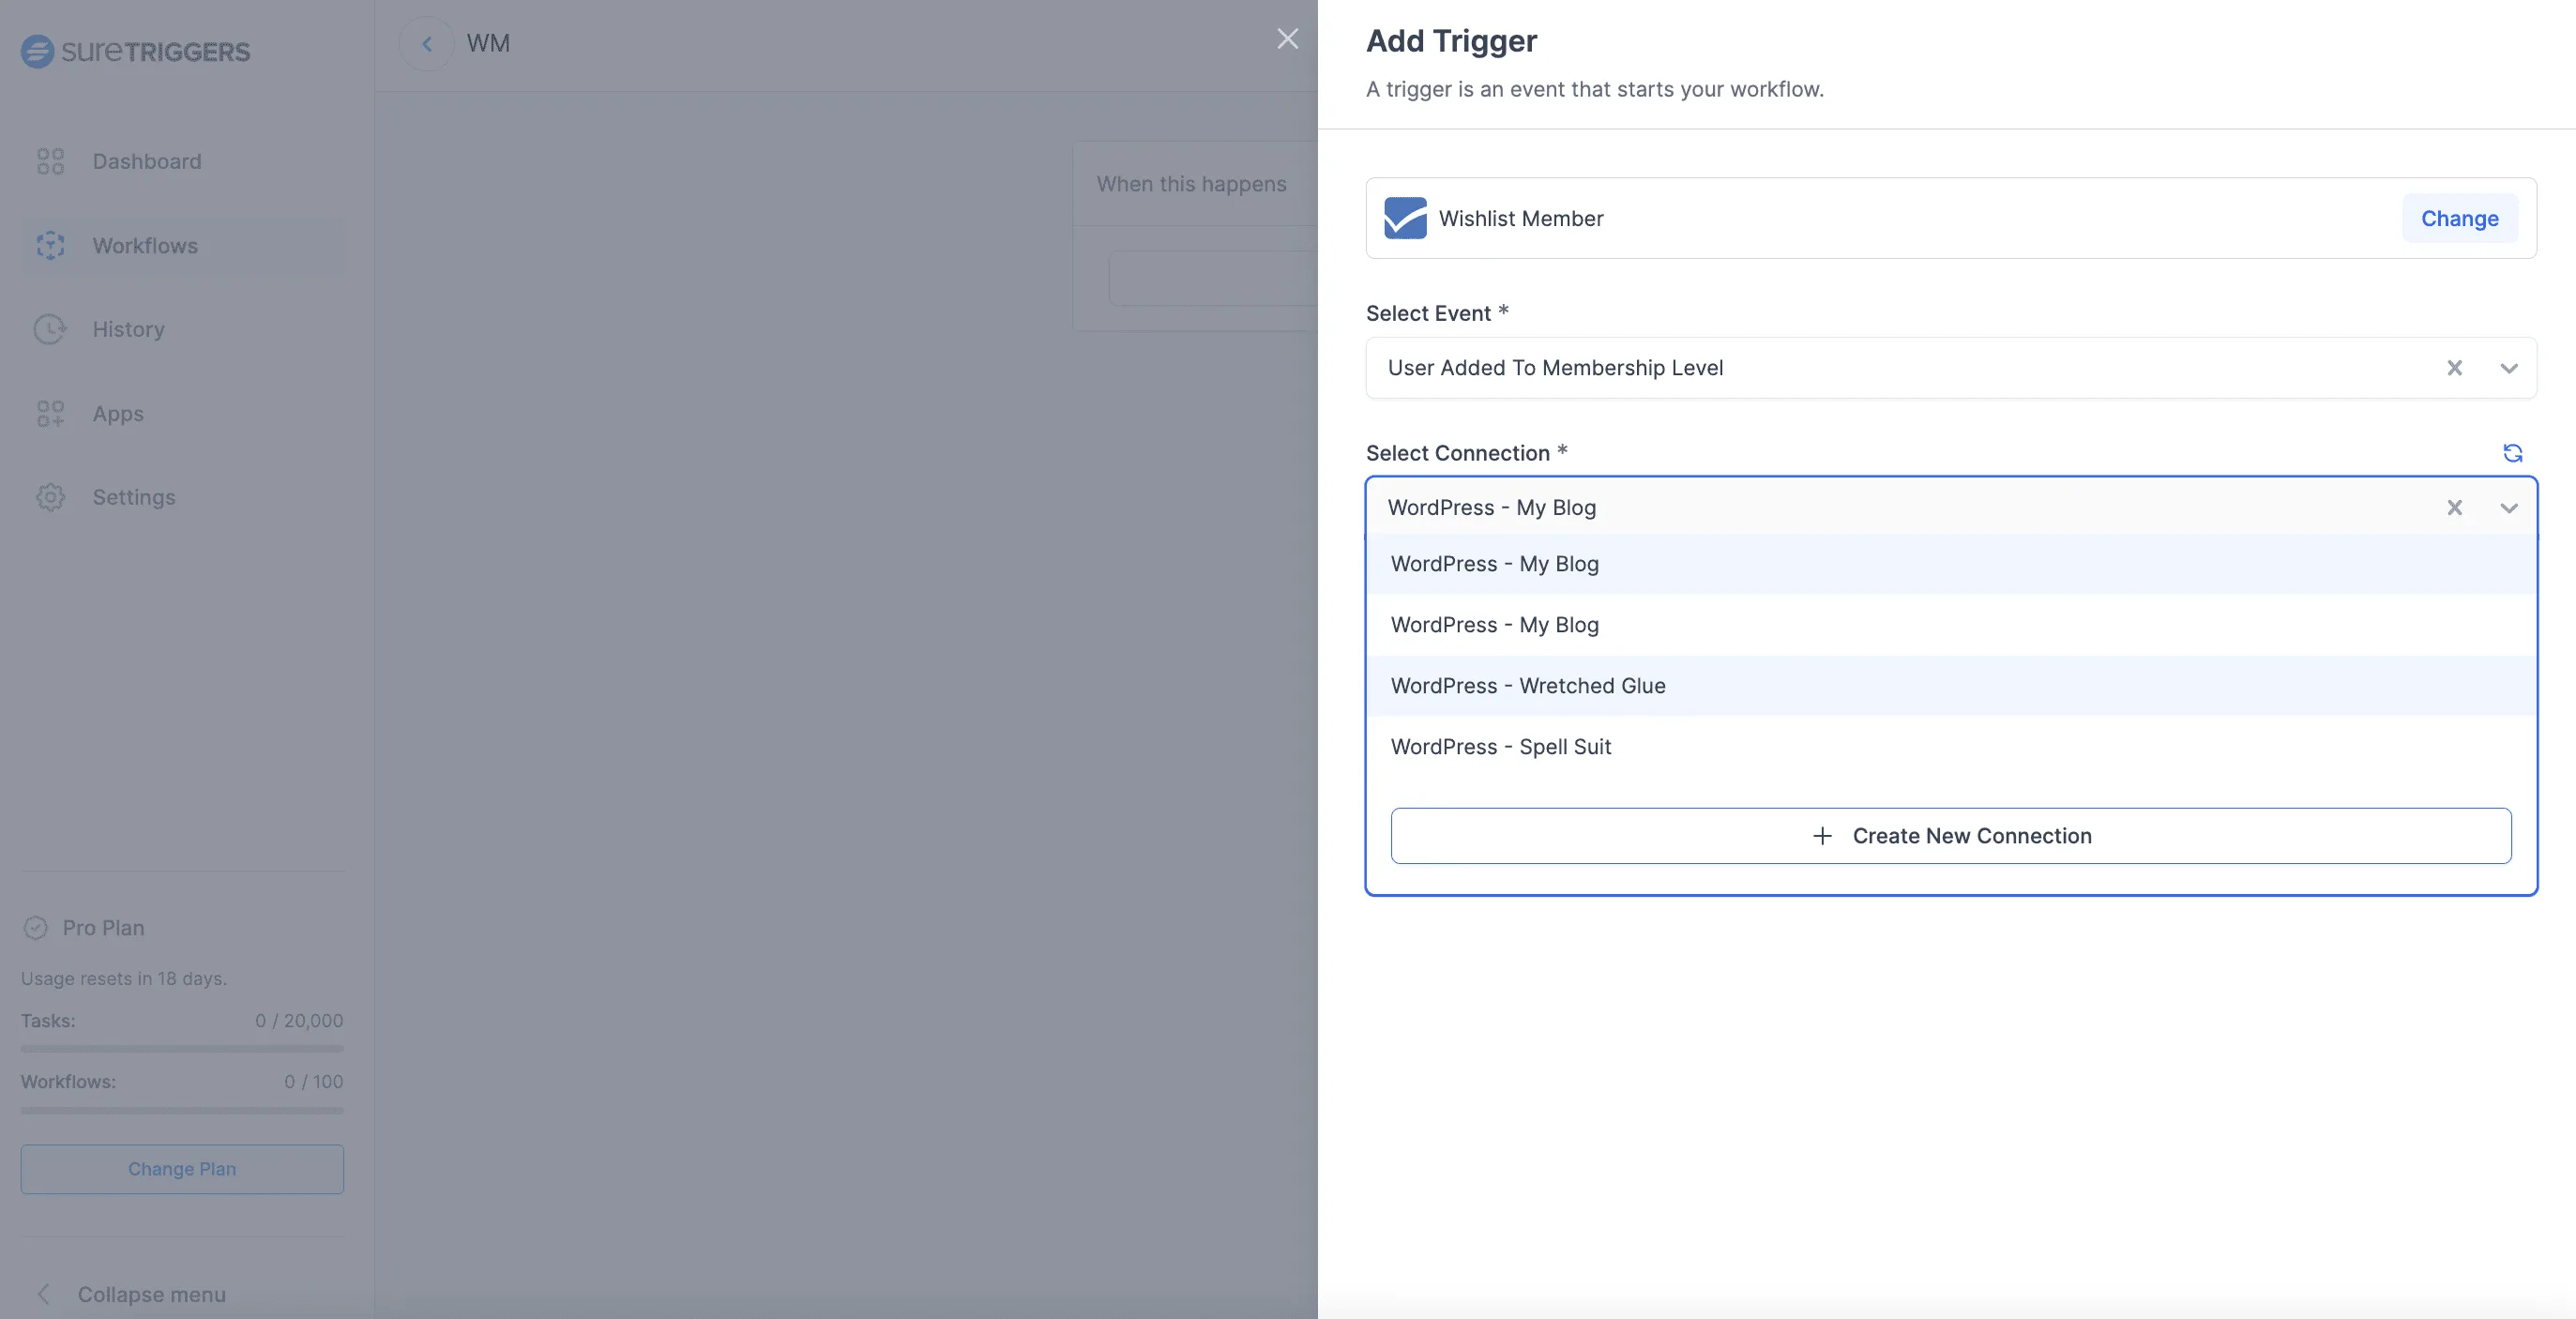Click the History clock icon

click(50, 329)
